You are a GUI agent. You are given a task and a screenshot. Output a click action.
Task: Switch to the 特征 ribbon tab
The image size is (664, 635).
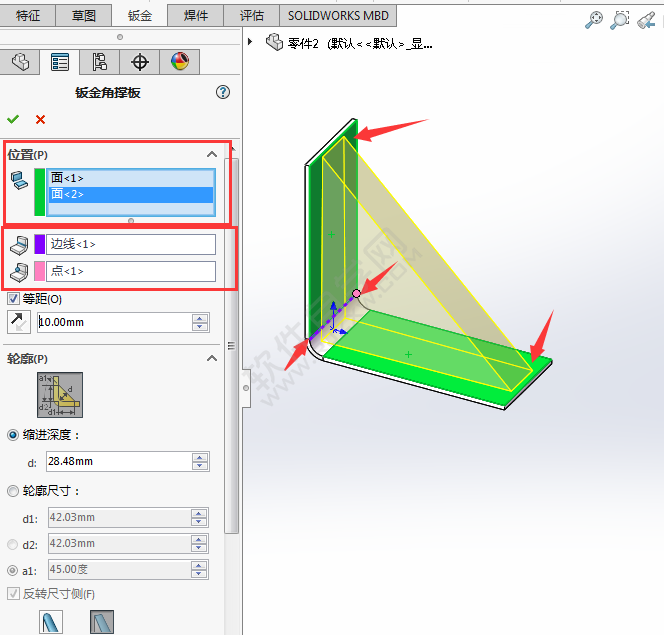click(28, 16)
